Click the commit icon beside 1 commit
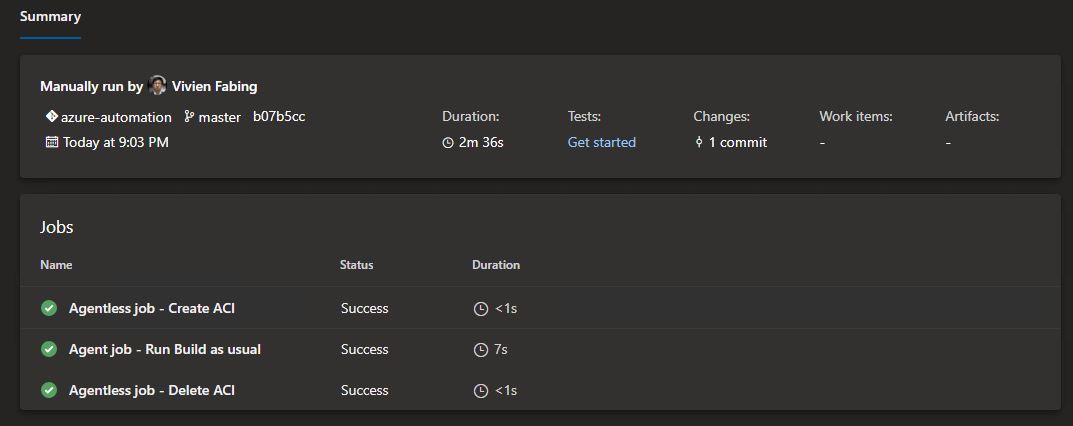1073x426 pixels. point(699,142)
